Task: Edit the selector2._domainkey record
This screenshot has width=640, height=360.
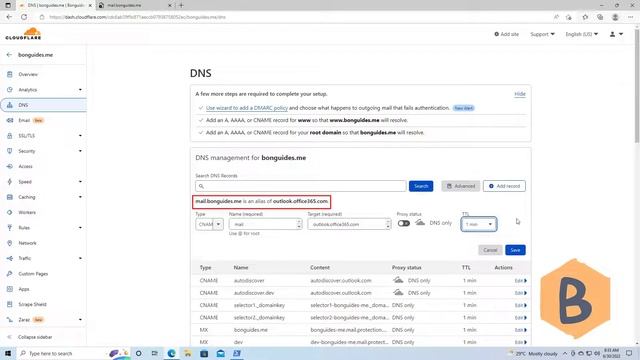Action: [x=520, y=318]
